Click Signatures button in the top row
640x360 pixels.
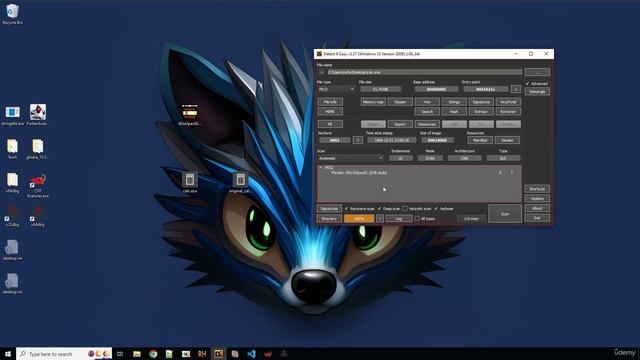tap(481, 102)
